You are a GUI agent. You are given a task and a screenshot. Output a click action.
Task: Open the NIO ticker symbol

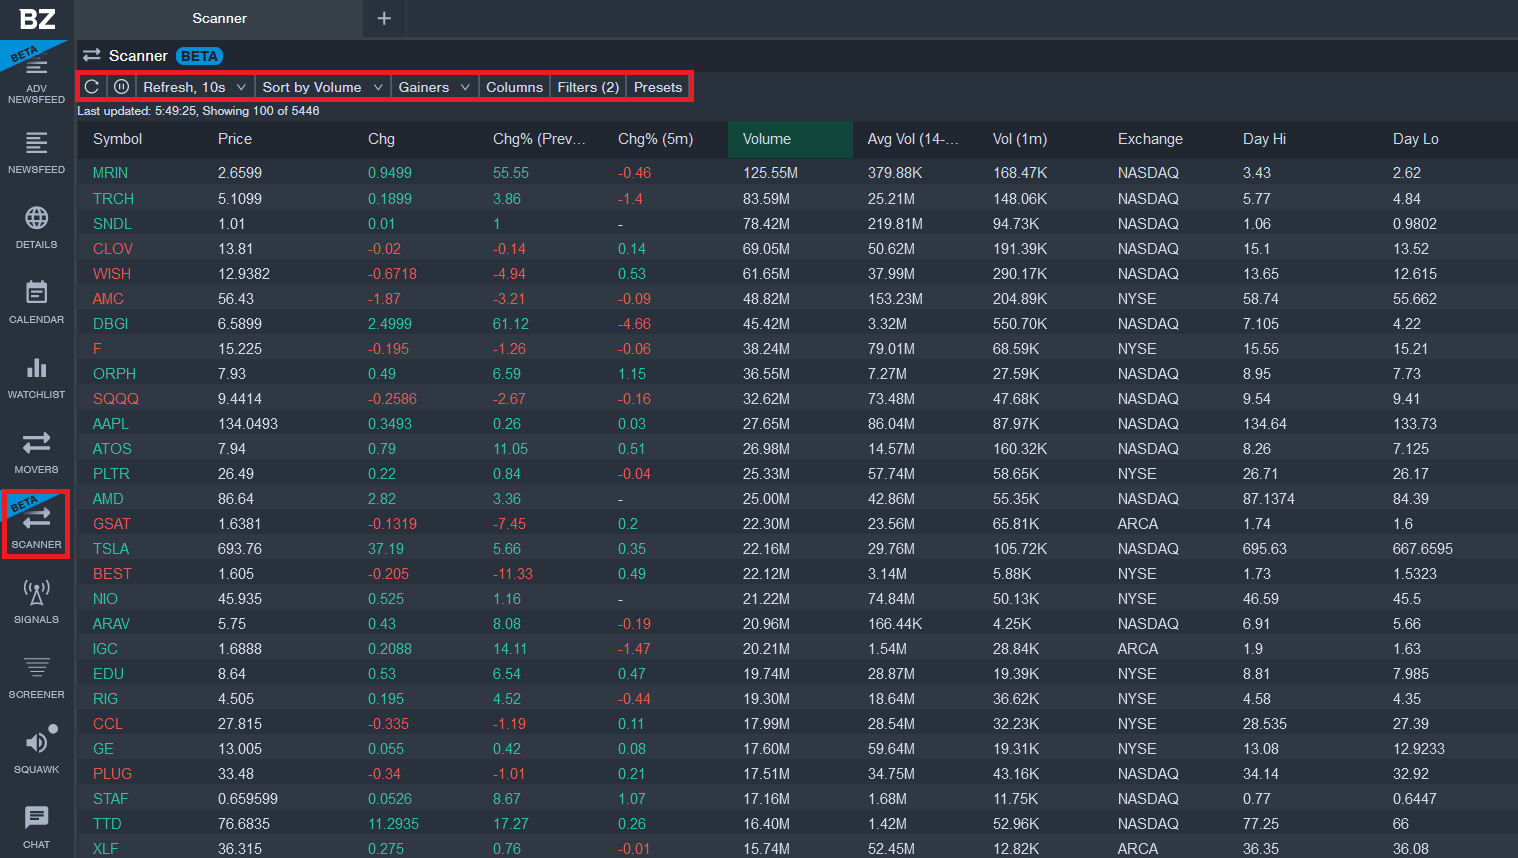coord(105,599)
